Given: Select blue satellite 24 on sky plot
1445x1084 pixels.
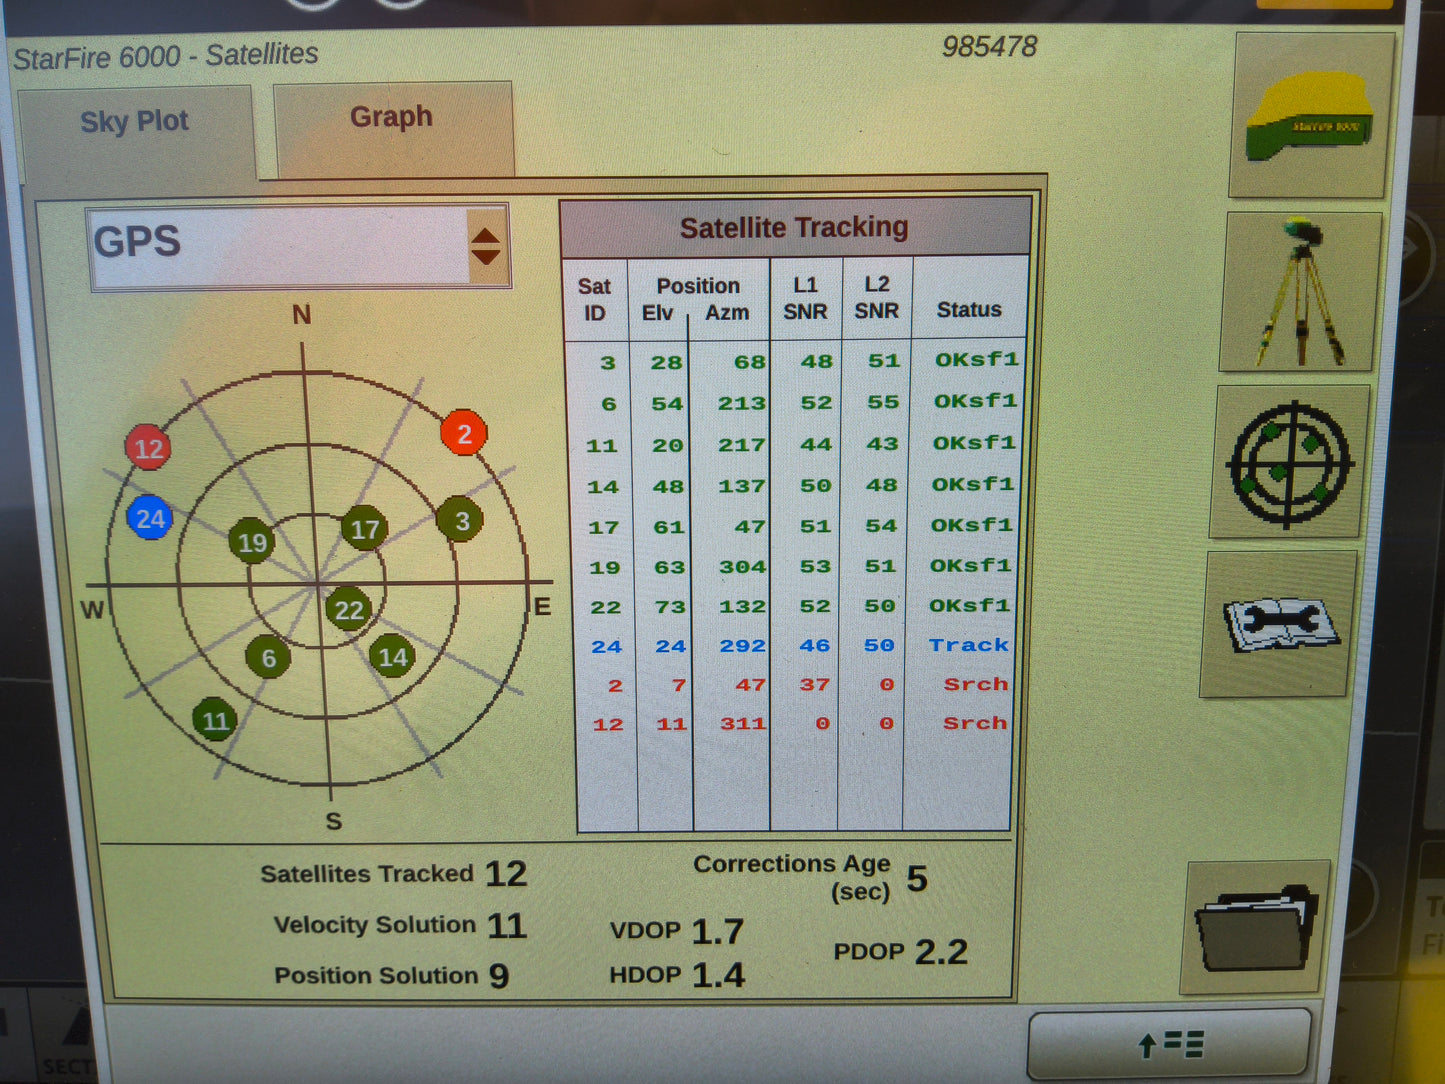Looking at the screenshot, I should click(x=150, y=518).
